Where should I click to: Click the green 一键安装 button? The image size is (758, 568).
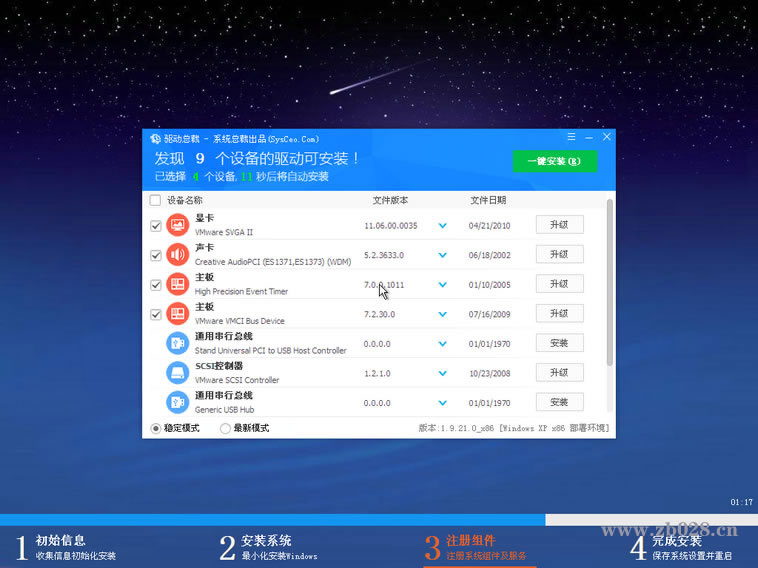click(554, 161)
